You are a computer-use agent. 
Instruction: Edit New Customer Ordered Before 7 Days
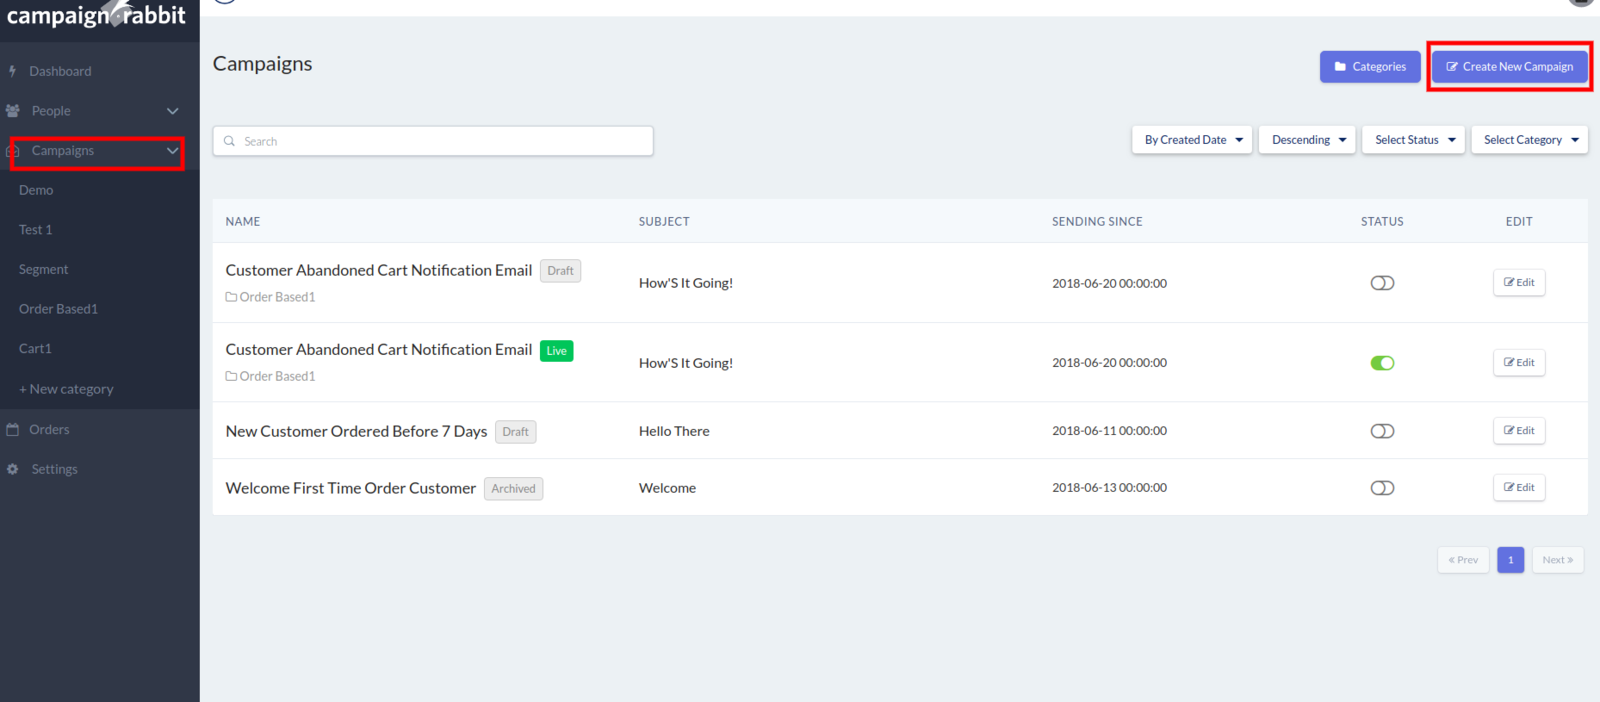click(1519, 431)
